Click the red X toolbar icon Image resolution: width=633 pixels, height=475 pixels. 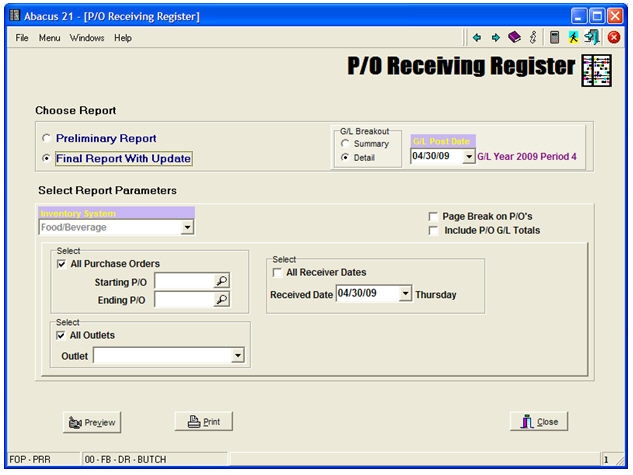tap(614, 38)
